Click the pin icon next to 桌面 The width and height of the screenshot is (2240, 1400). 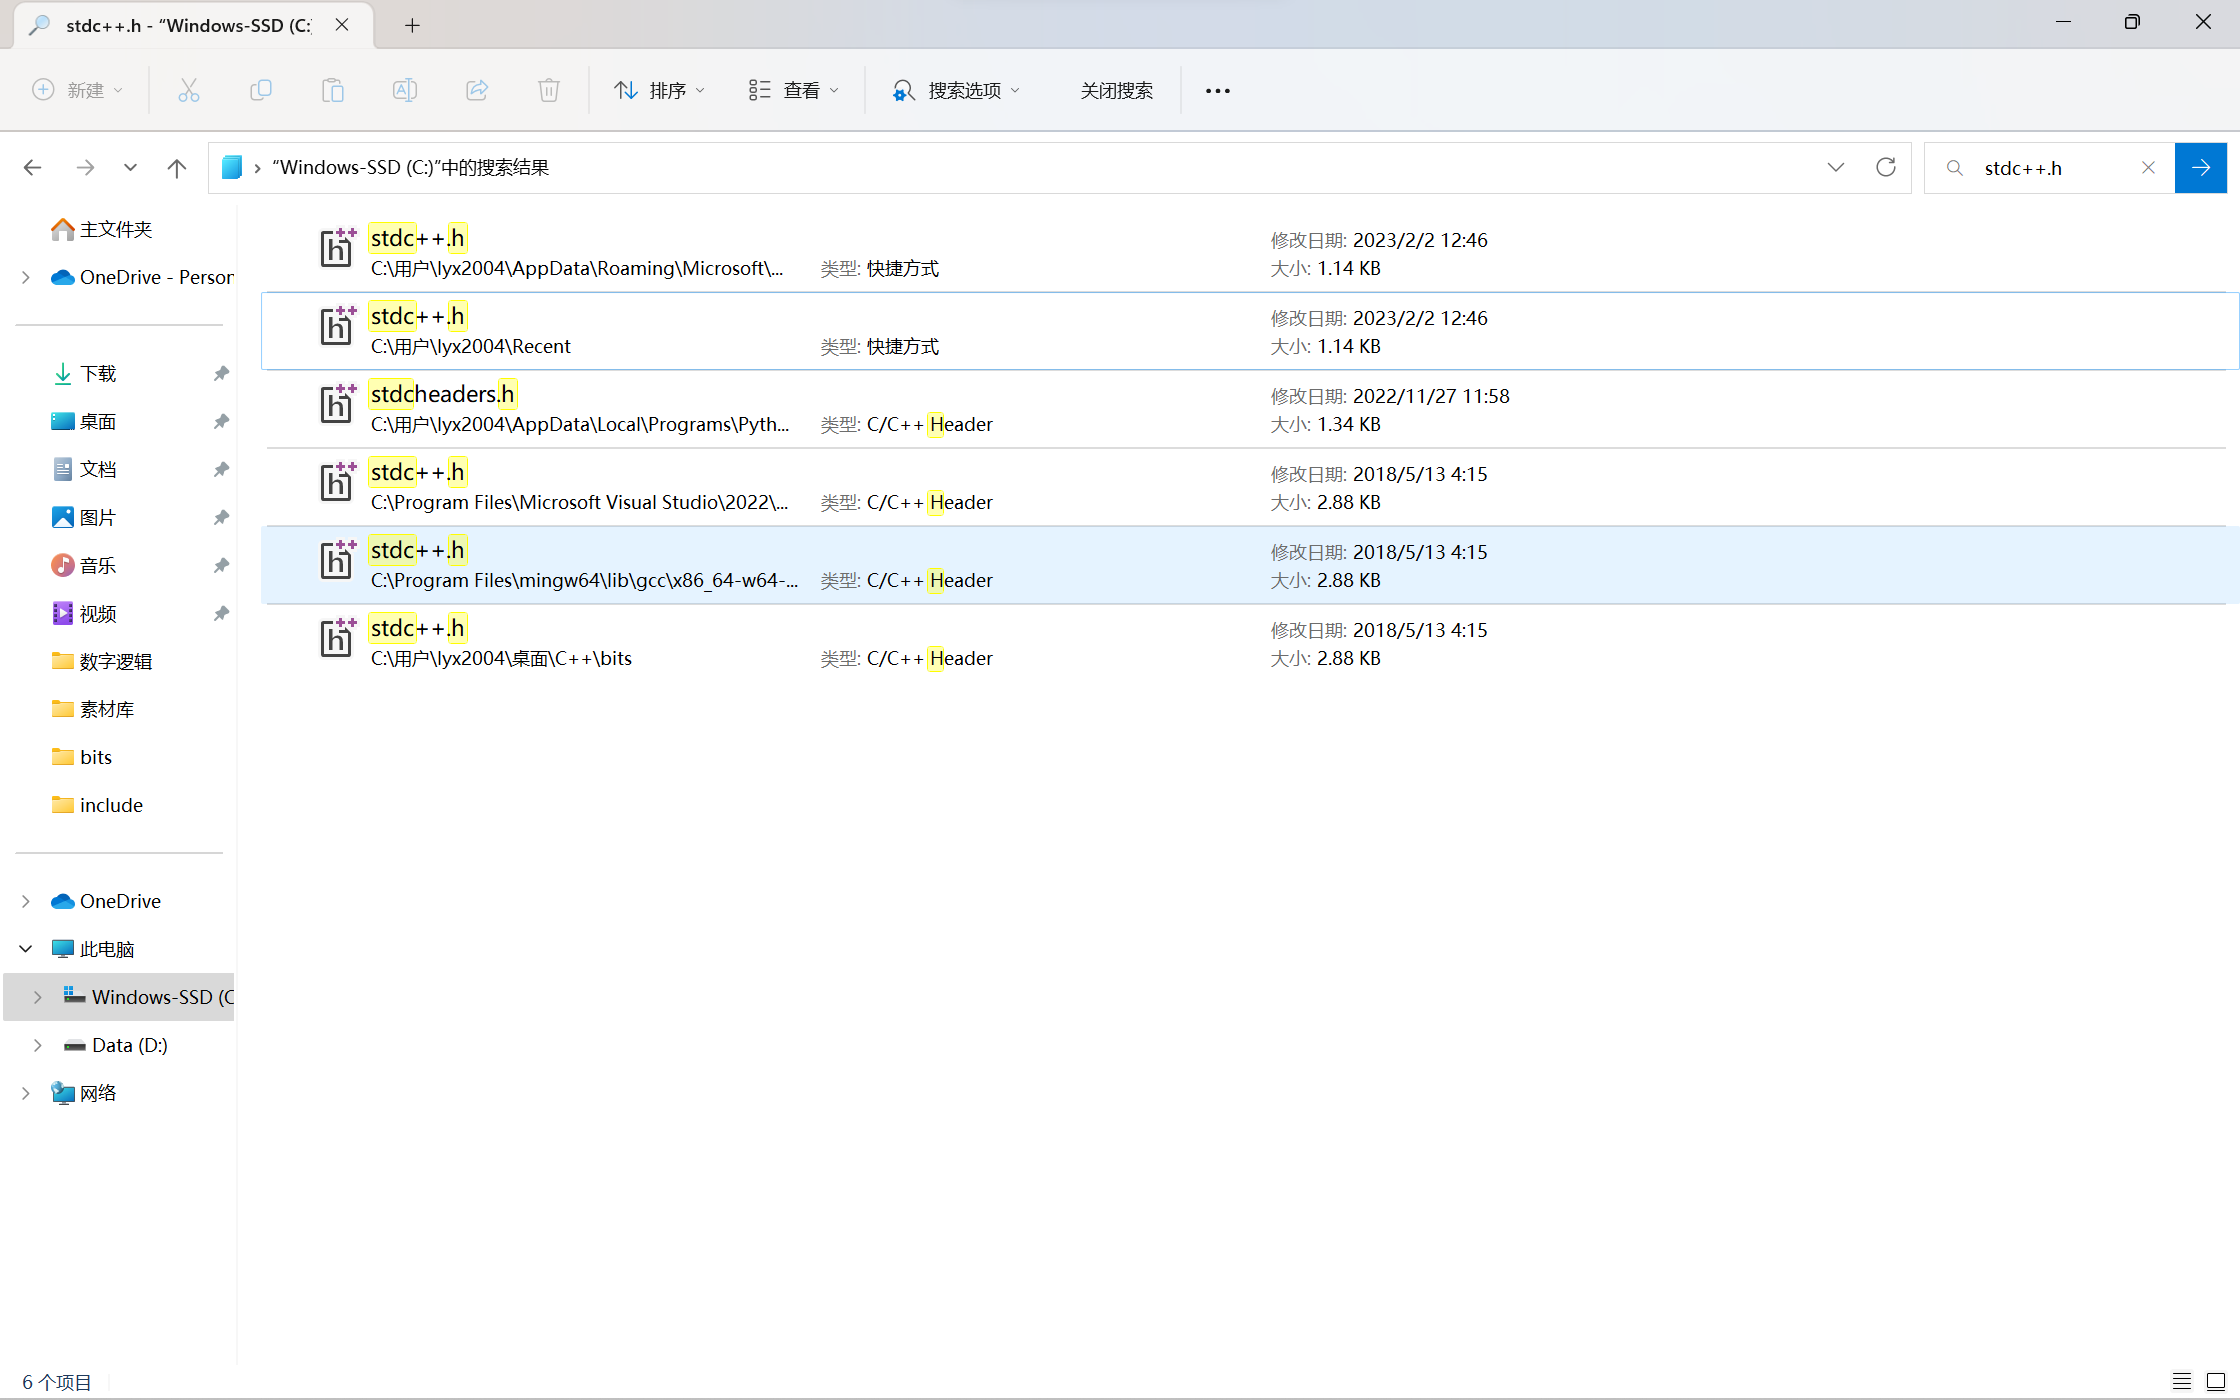tap(221, 421)
